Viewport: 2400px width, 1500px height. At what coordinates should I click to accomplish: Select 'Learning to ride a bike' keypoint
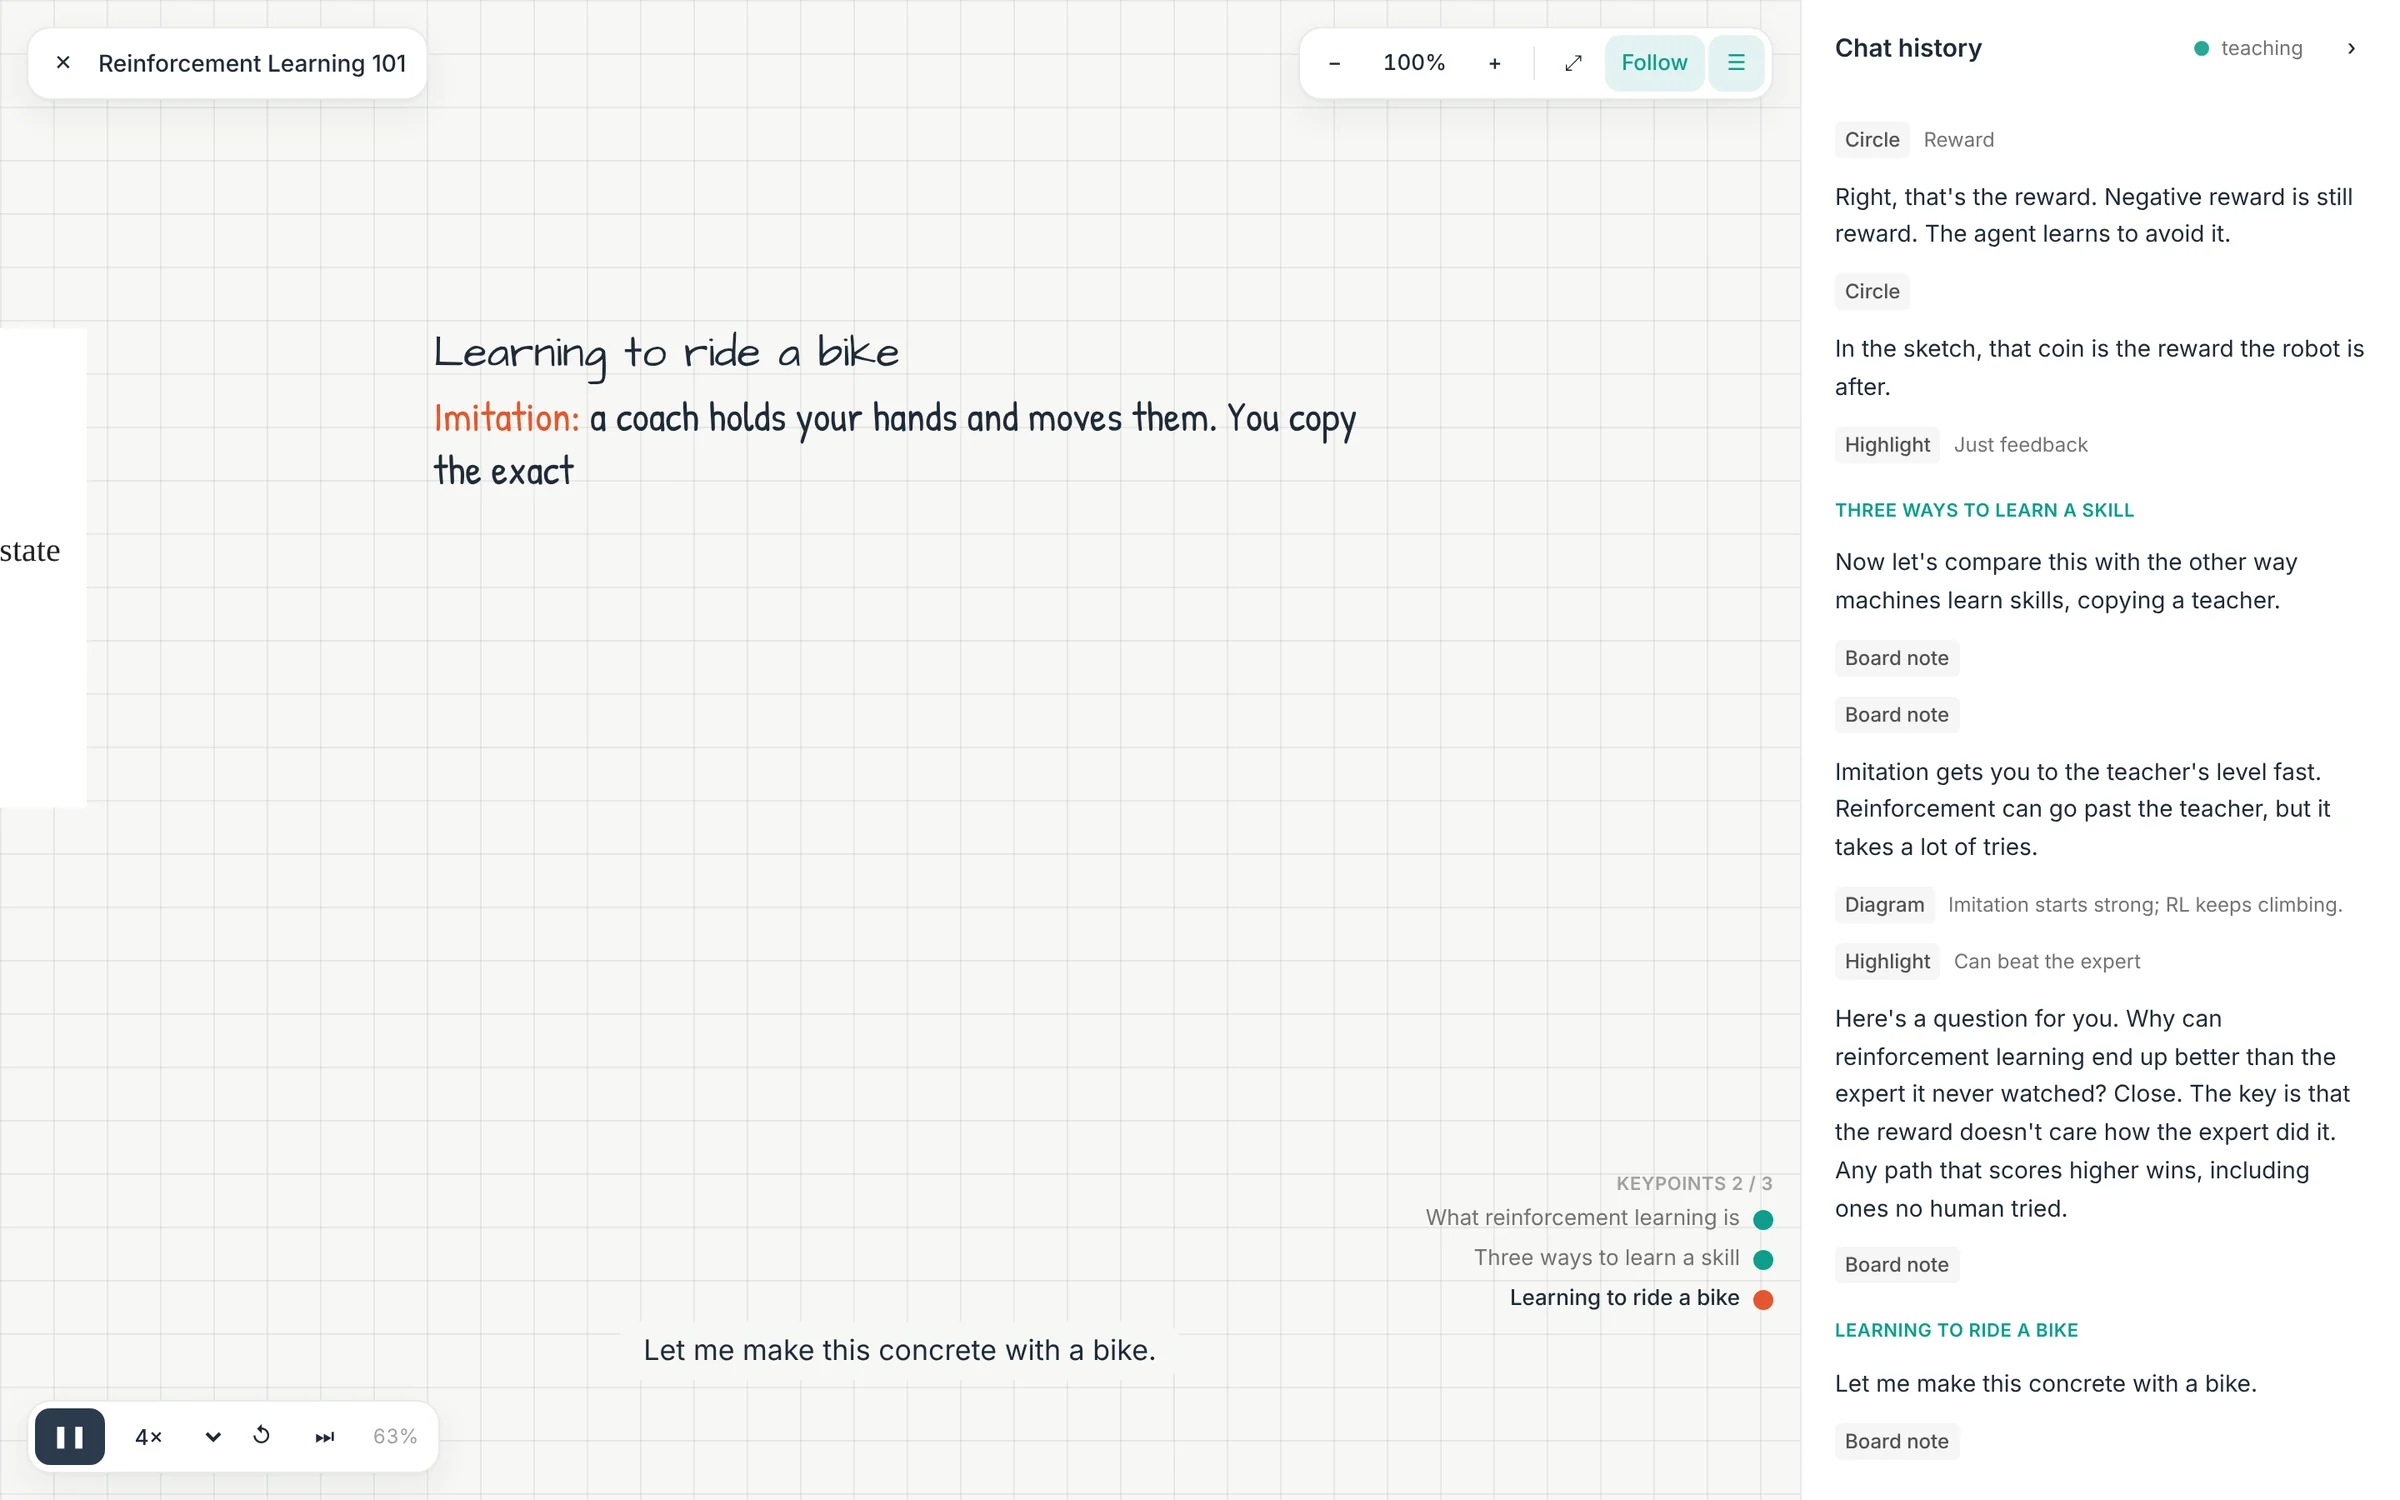click(1641, 1298)
